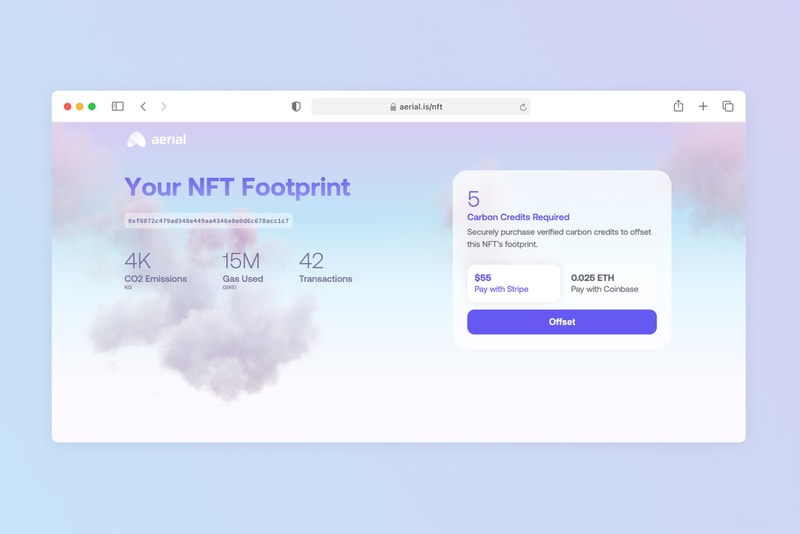The width and height of the screenshot is (800, 534).
Task: Click the 4K CO2 Emissions stat
Action: pos(155,269)
